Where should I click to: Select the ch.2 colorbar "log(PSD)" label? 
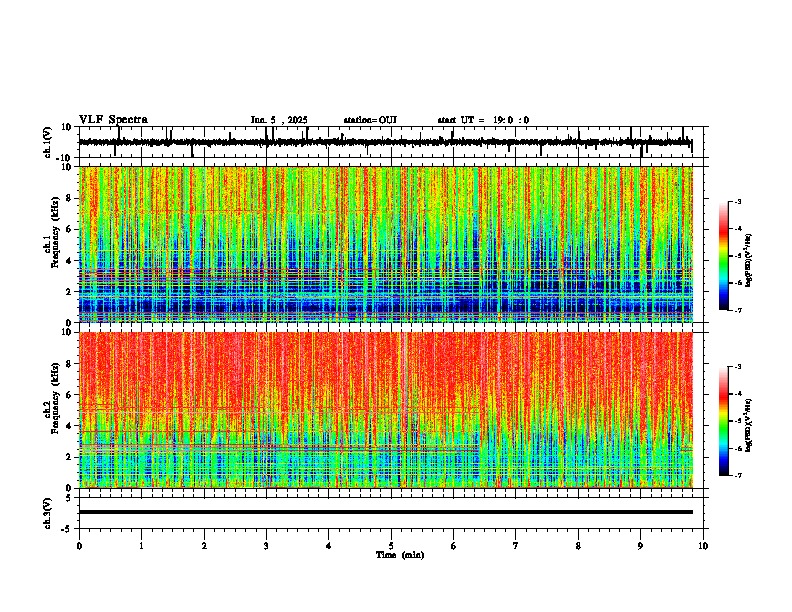tap(749, 426)
